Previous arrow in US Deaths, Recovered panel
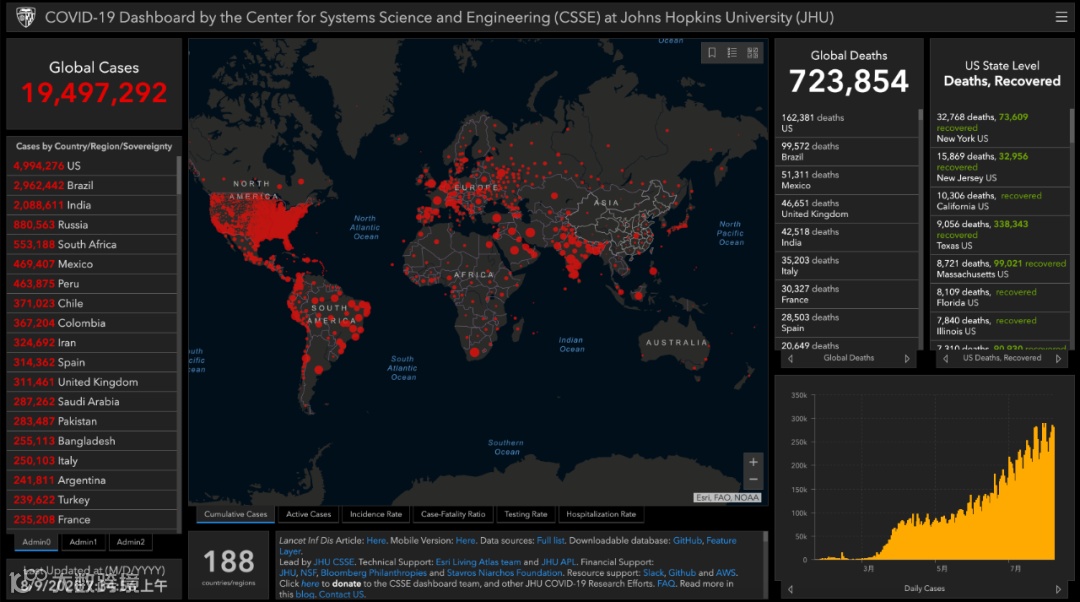 coord(946,358)
